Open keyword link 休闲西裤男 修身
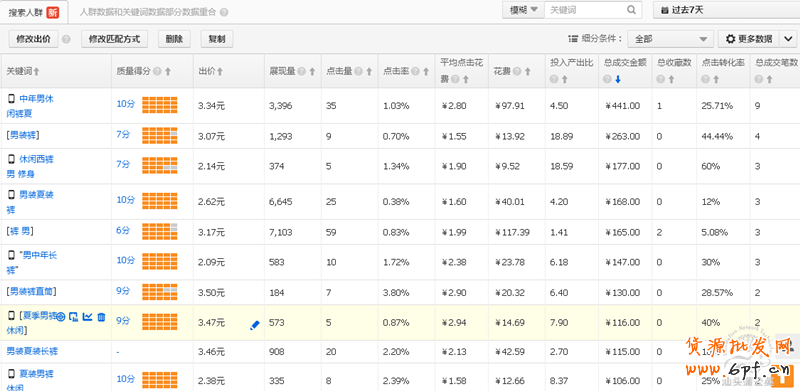Image resolution: width=800 pixels, height=391 pixels. (x=30, y=166)
